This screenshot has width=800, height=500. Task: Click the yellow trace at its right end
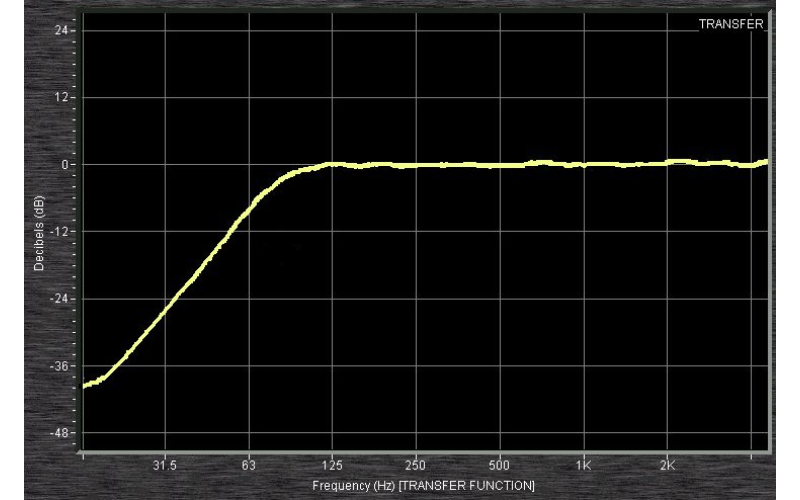click(766, 162)
